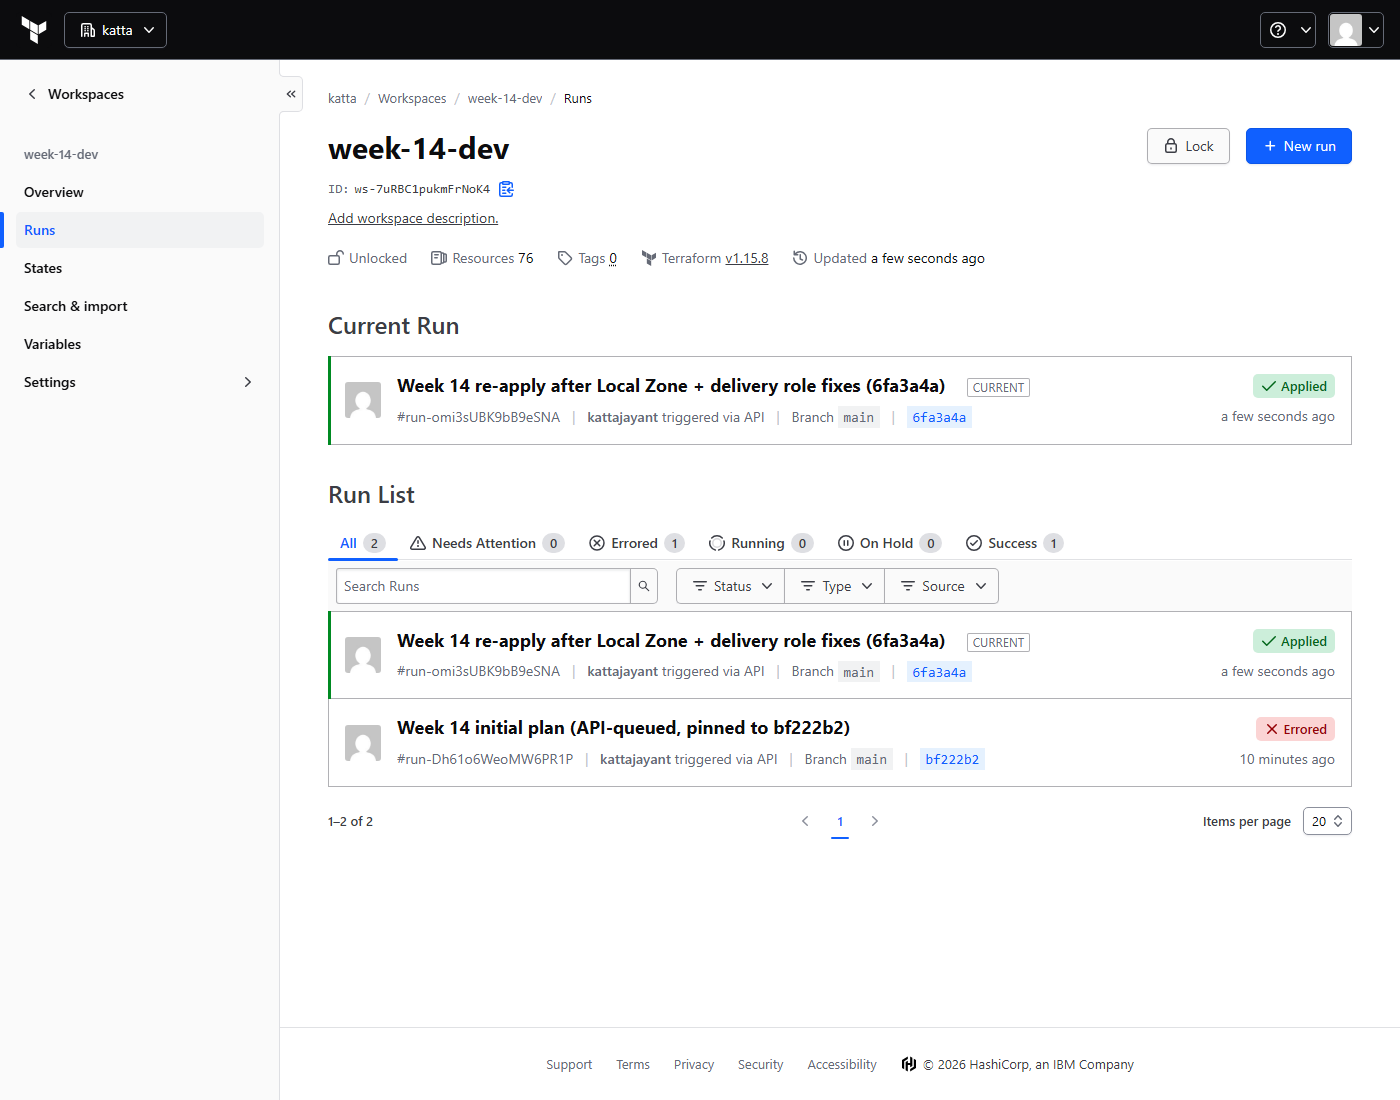Open the Status filter dropdown

click(731, 586)
